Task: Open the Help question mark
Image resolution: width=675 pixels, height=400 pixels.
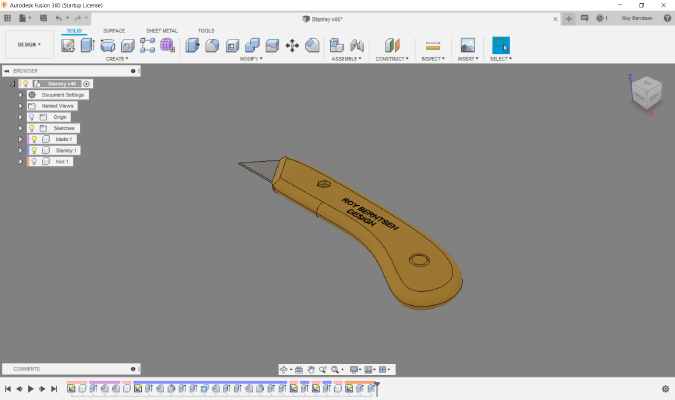Action: 667,18
